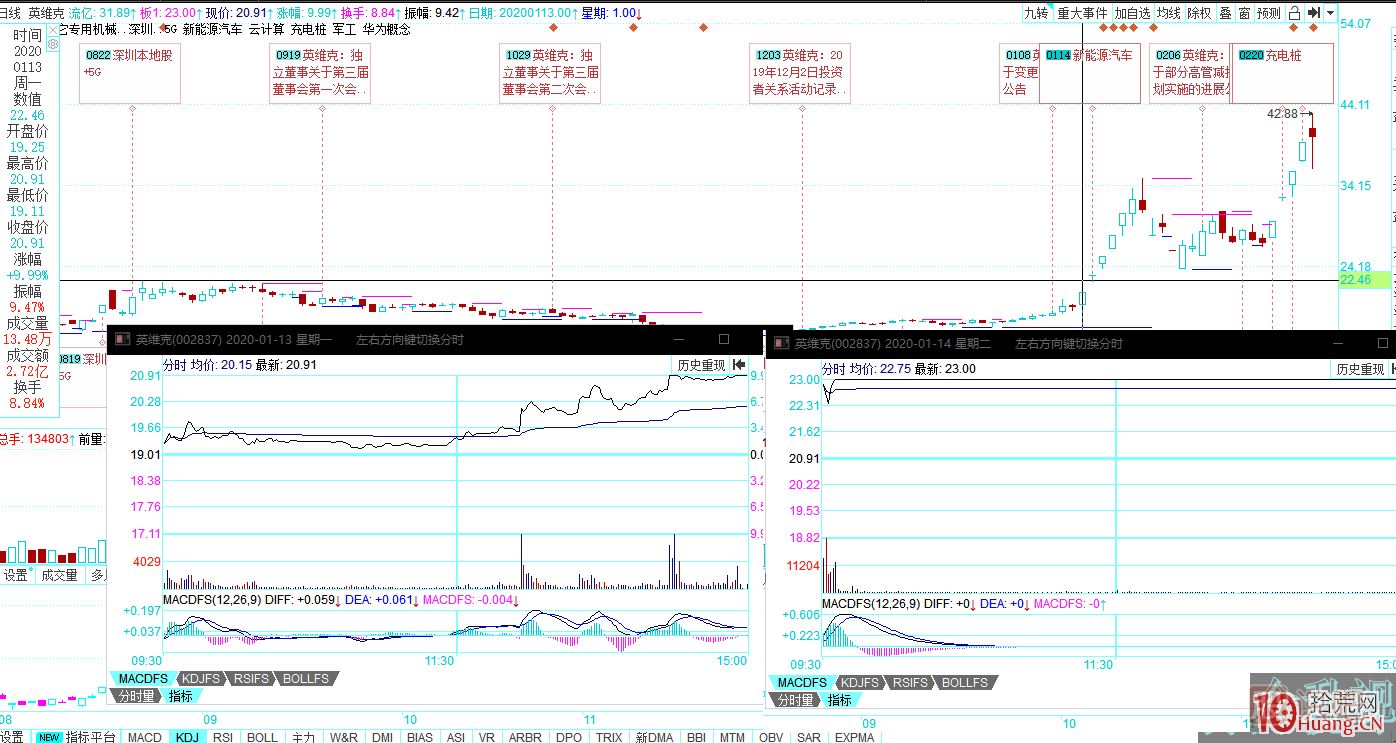1396x743 pixels.
Task: Open the 0114 新能源汽车 event note
Action: click(1090, 56)
